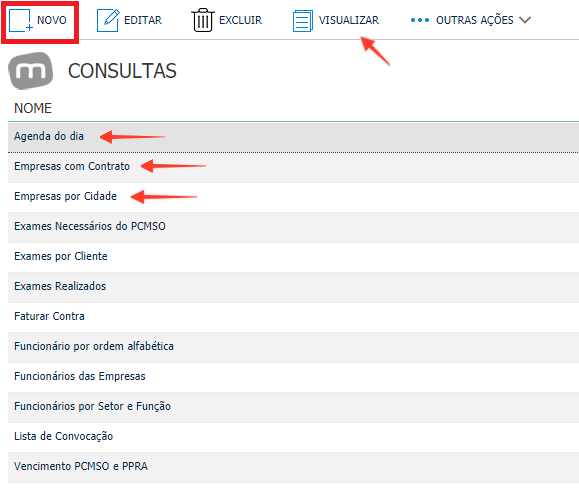Select the Lista de Convocação row
This screenshot has width=579, height=492.
coord(293,437)
